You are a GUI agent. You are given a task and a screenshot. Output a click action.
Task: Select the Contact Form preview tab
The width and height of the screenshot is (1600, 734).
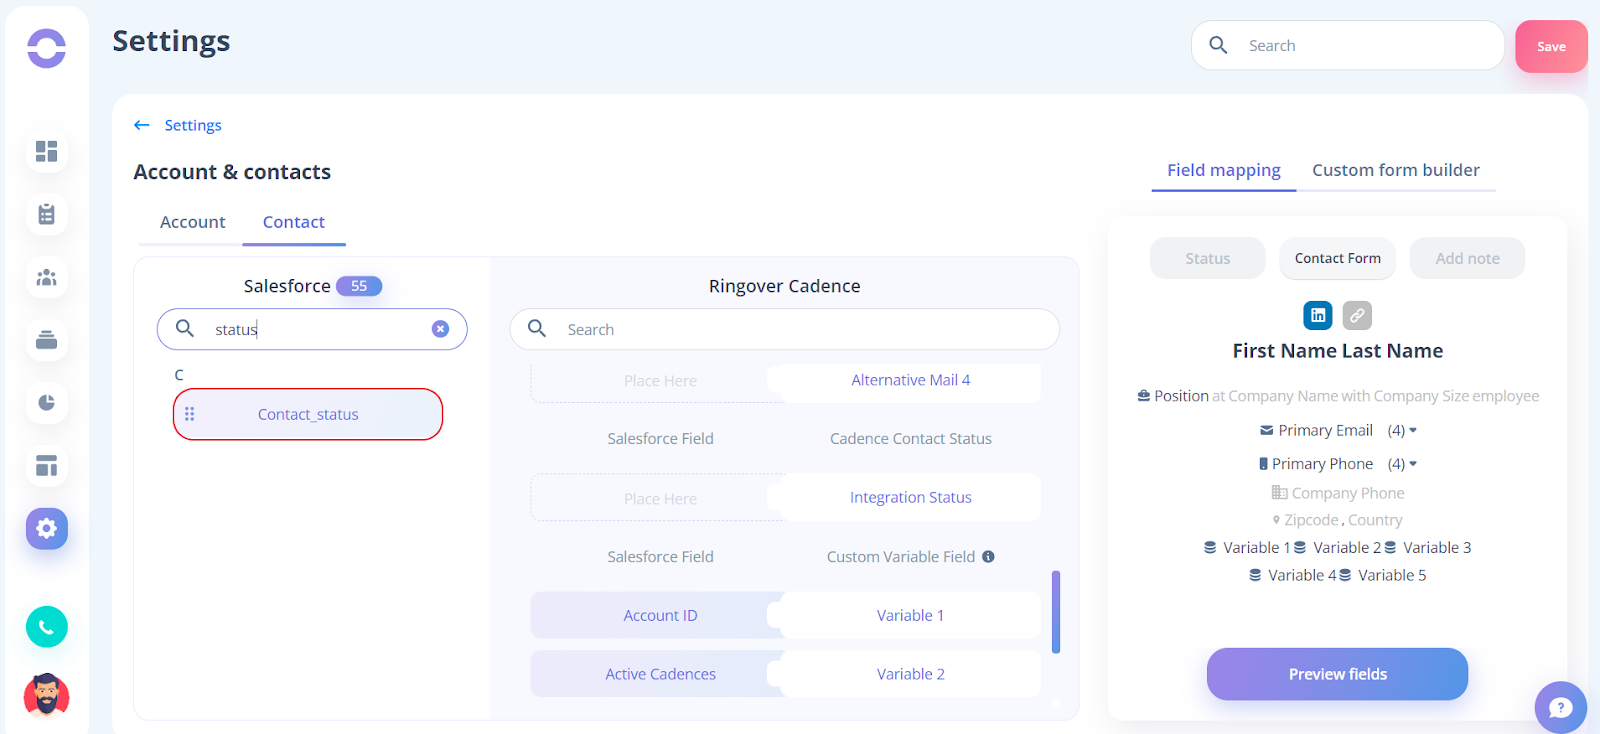[x=1338, y=258]
